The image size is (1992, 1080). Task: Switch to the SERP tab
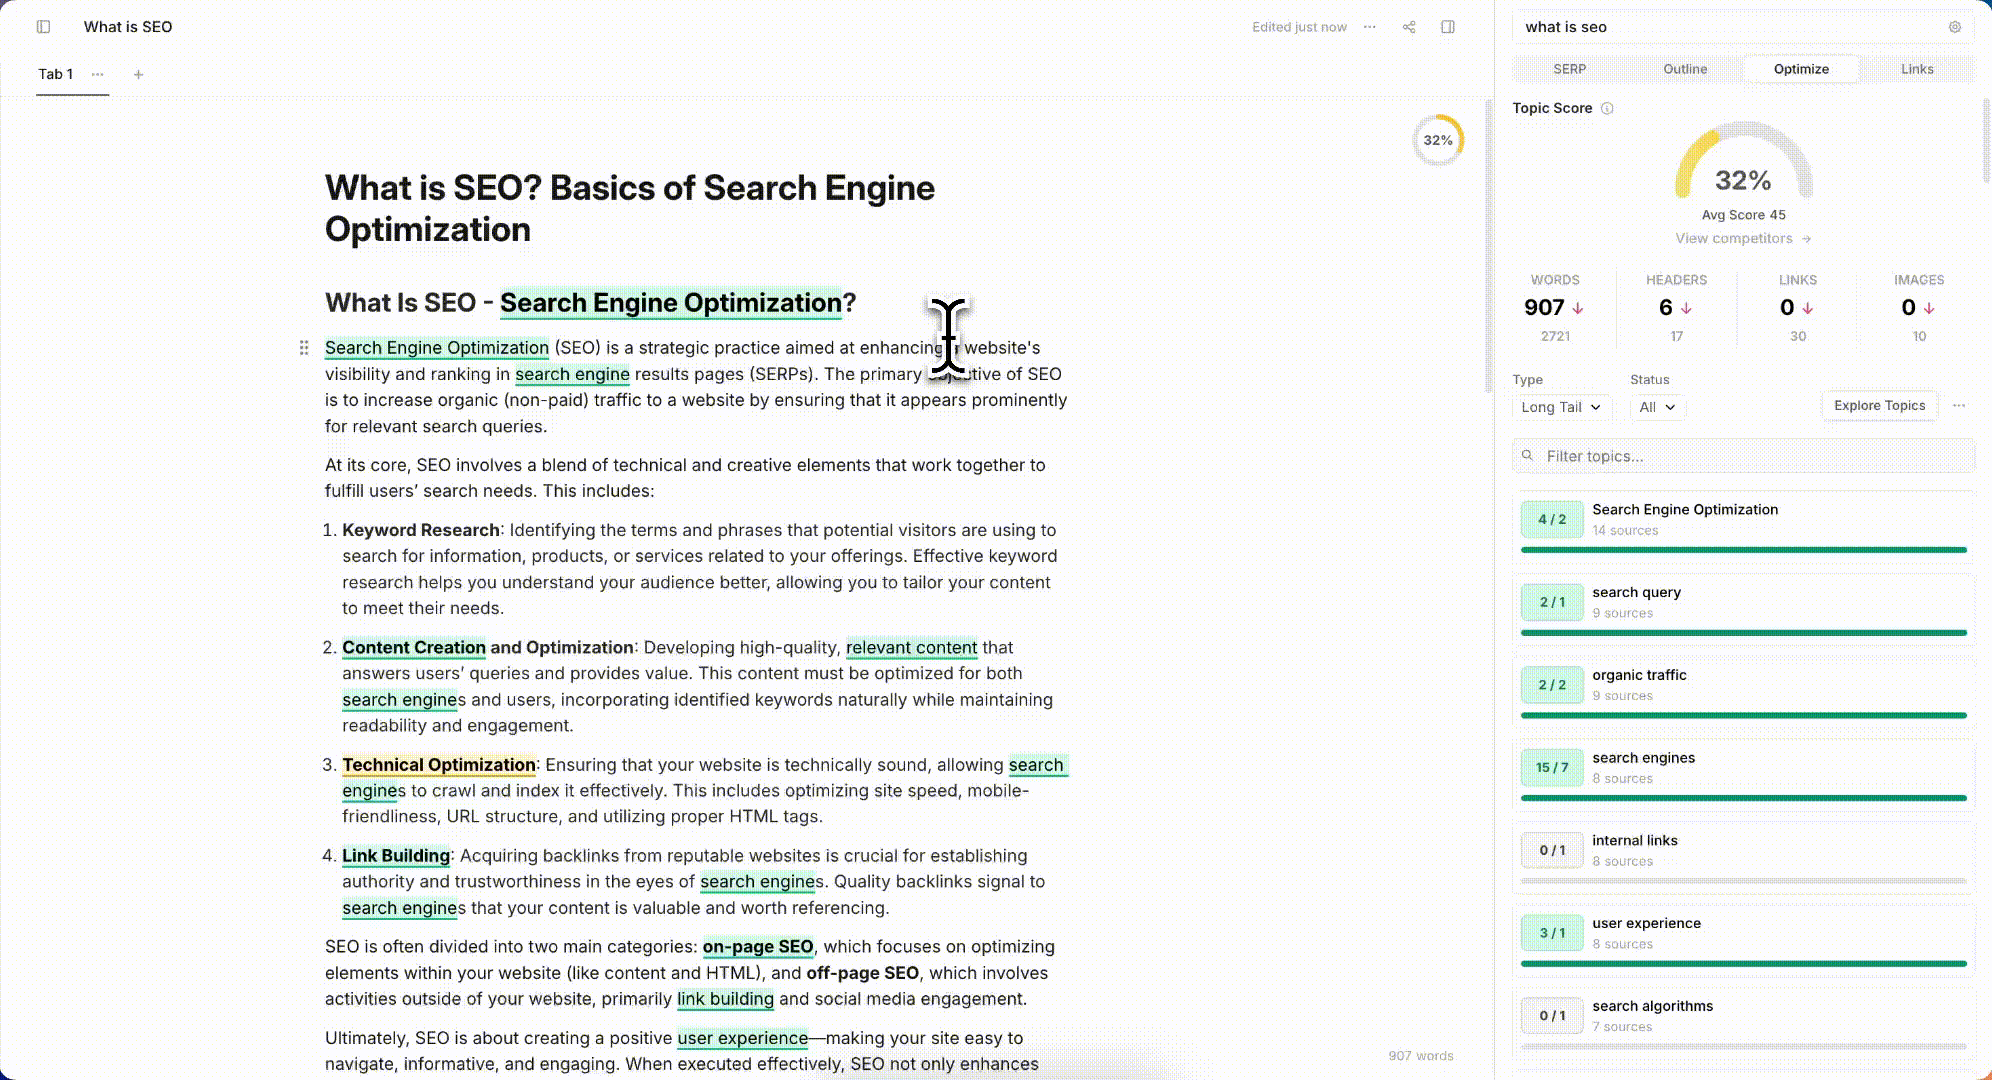[1569, 69]
